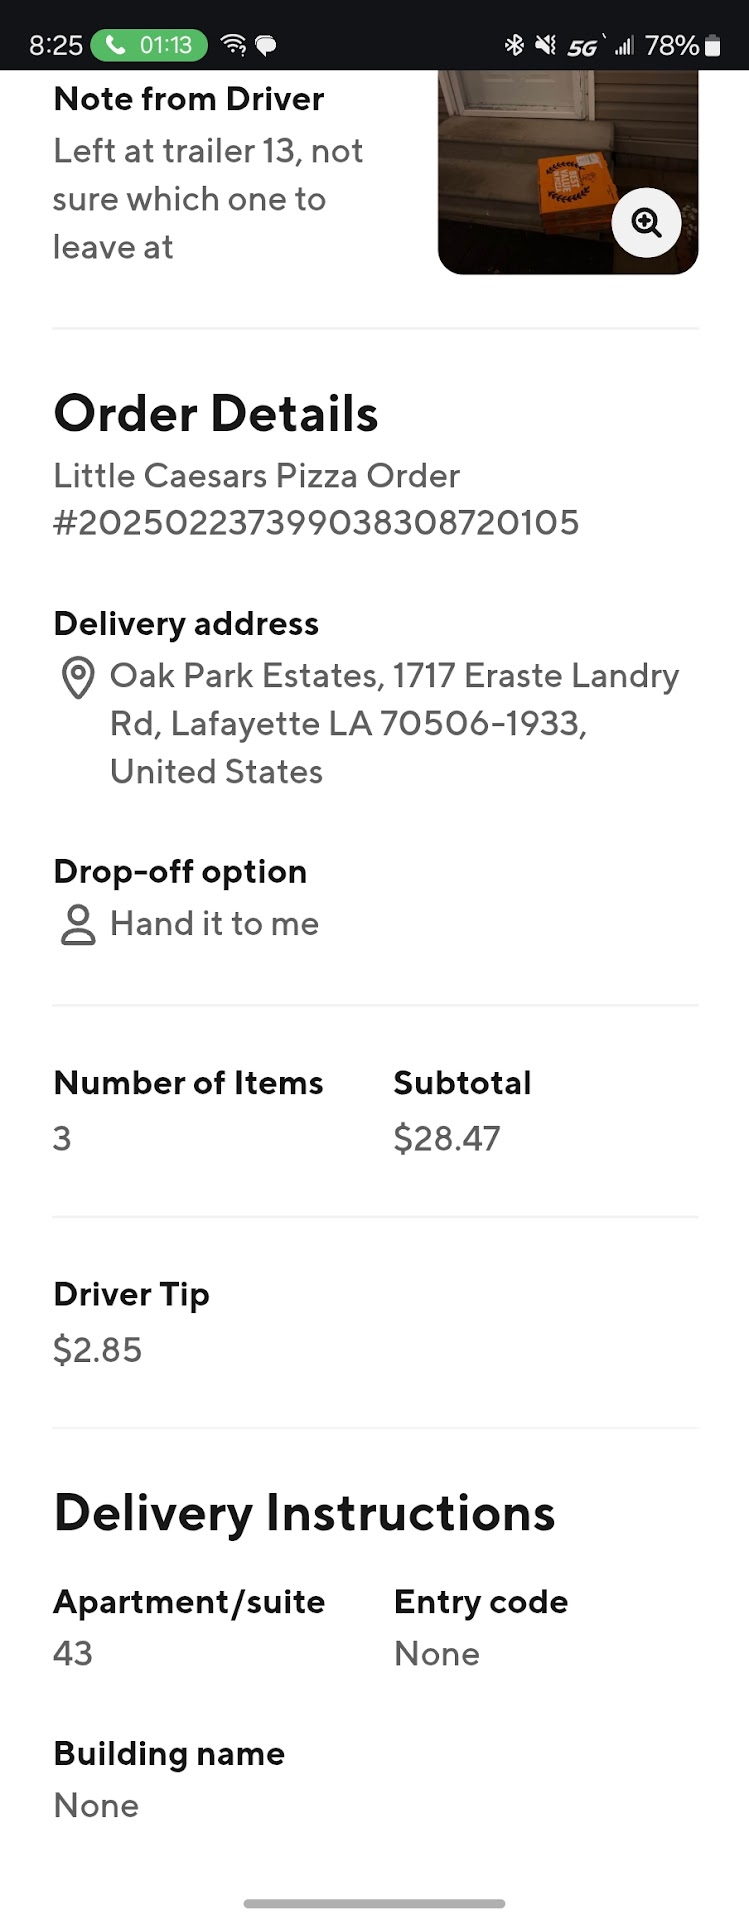Tap the Oak Park Estates delivery address
The image size is (749, 1920).
[394, 723]
